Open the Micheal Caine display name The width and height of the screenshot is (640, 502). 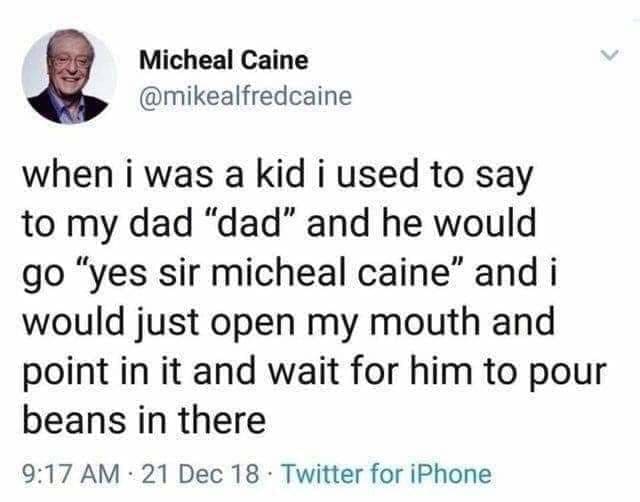point(223,60)
